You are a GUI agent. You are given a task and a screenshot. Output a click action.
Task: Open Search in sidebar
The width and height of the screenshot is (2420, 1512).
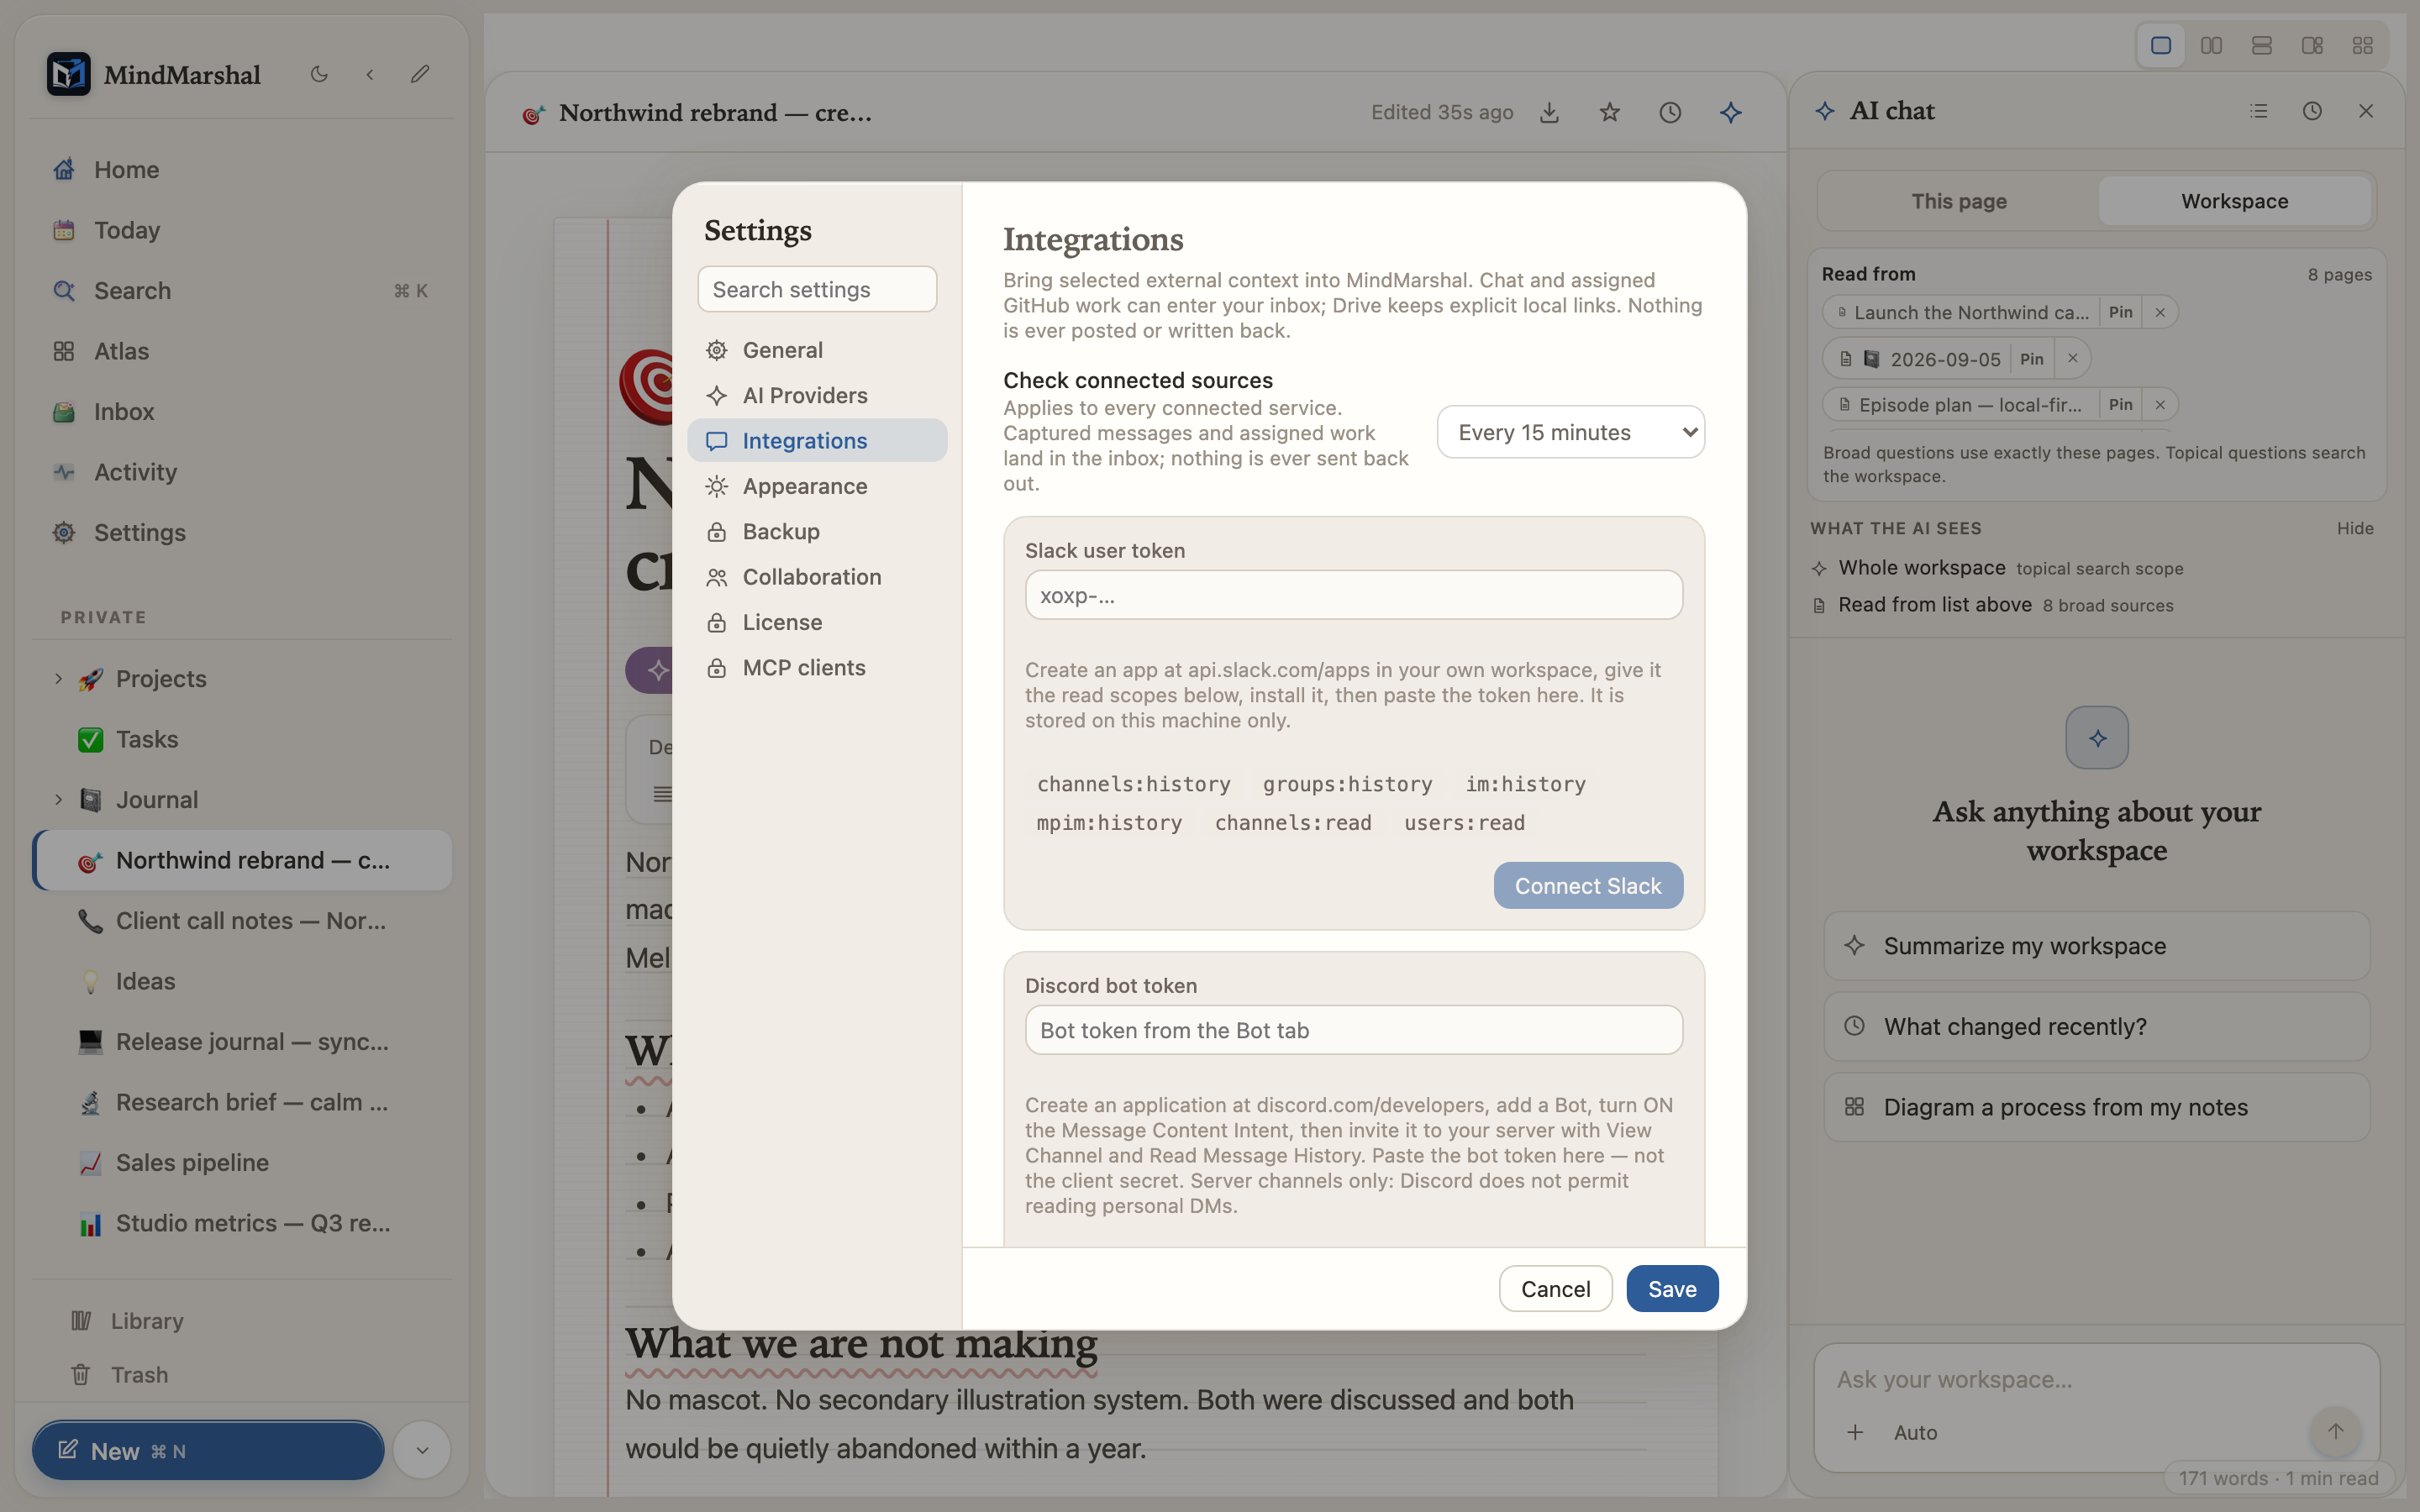tap(242, 291)
